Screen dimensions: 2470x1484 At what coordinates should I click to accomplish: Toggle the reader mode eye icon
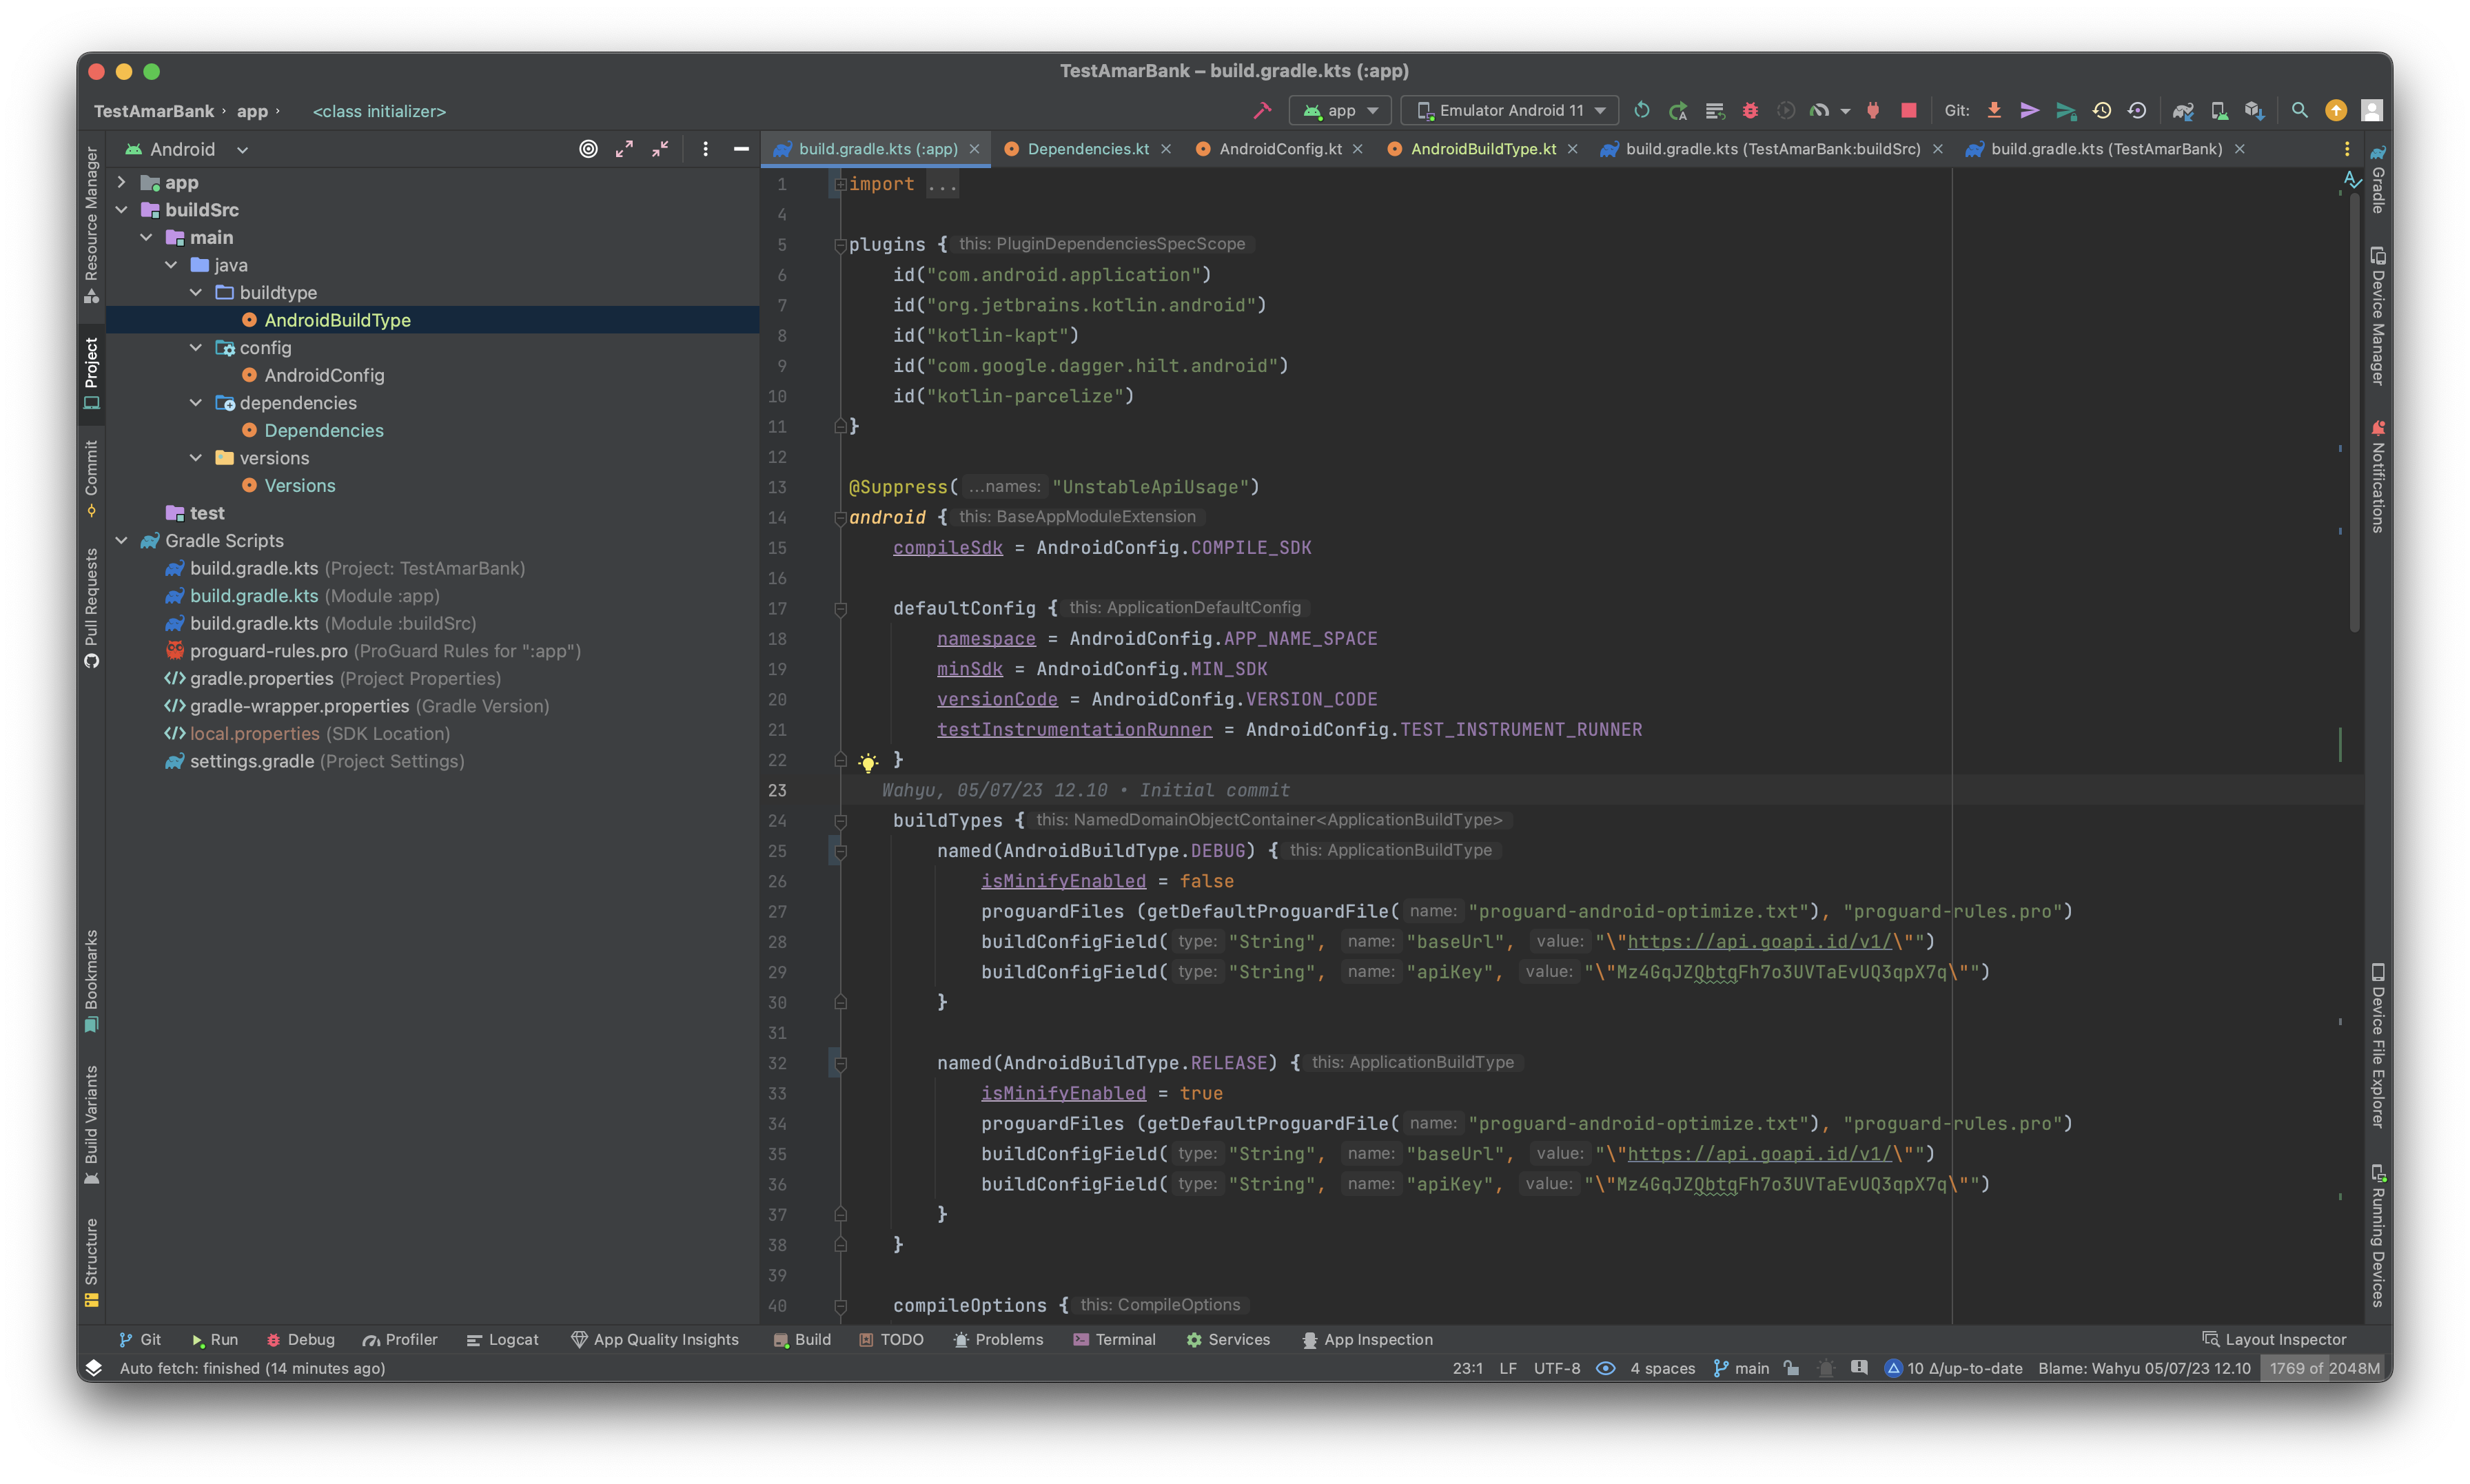1605,1368
